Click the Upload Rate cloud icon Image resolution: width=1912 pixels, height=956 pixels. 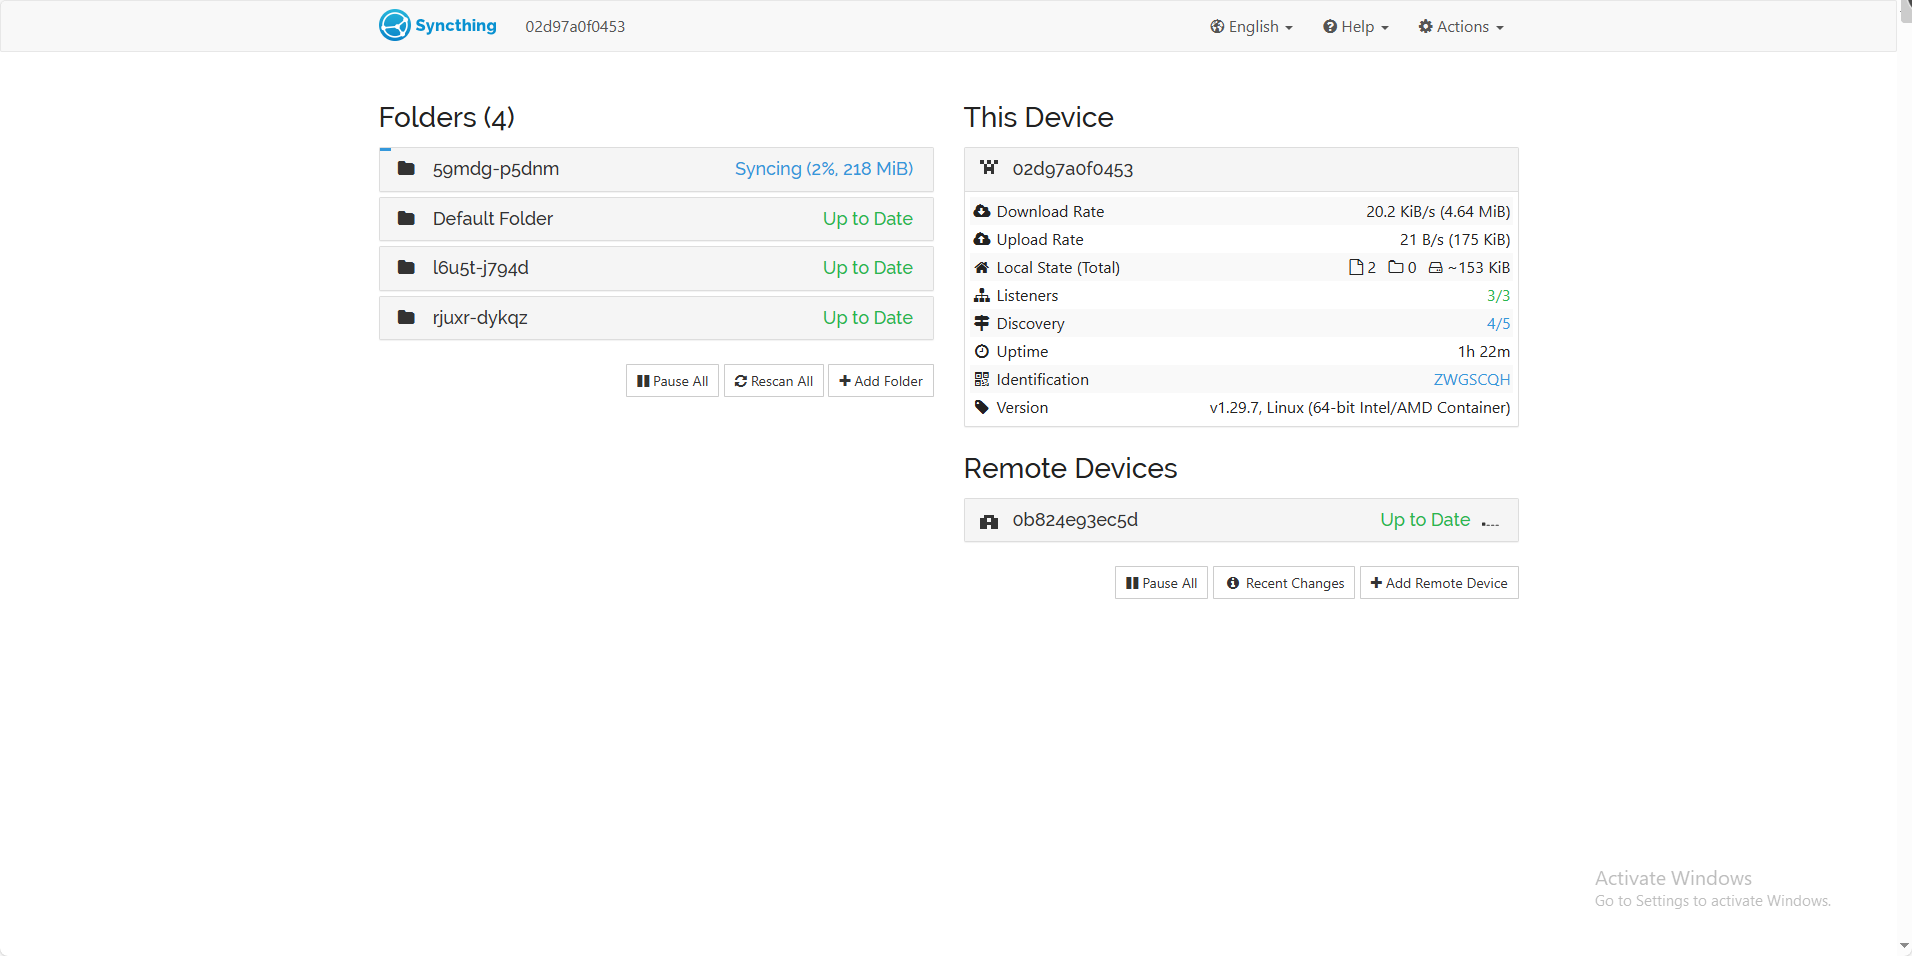(x=982, y=239)
